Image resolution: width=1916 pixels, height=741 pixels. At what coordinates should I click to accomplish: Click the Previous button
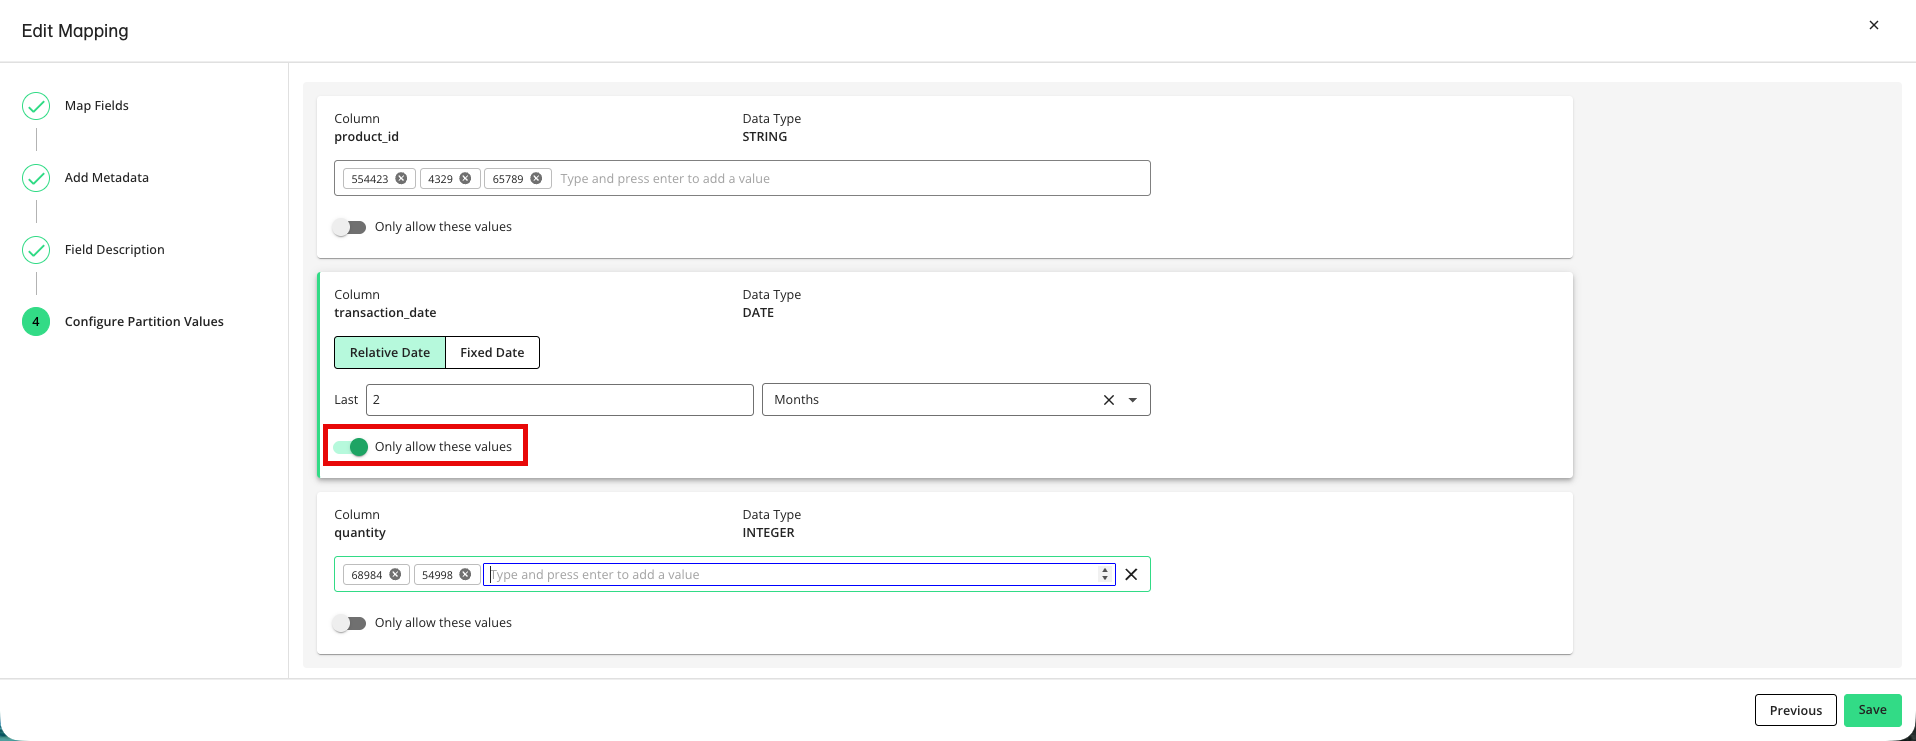[x=1796, y=710]
